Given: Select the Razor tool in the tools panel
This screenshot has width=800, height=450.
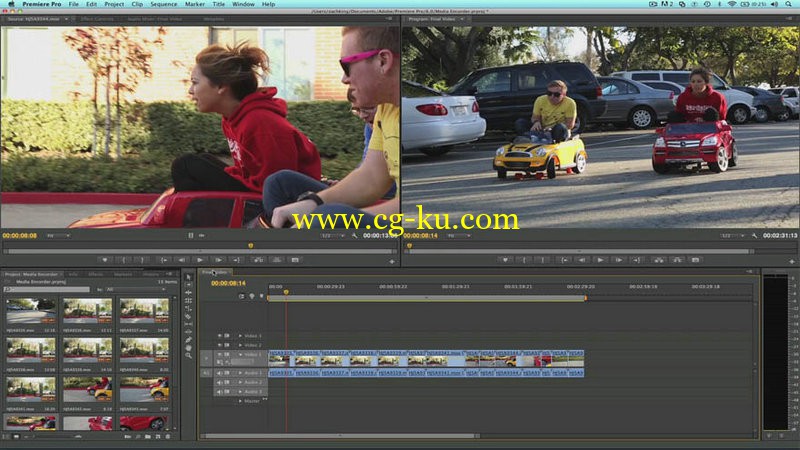Looking at the screenshot, I should pos(188,316).
